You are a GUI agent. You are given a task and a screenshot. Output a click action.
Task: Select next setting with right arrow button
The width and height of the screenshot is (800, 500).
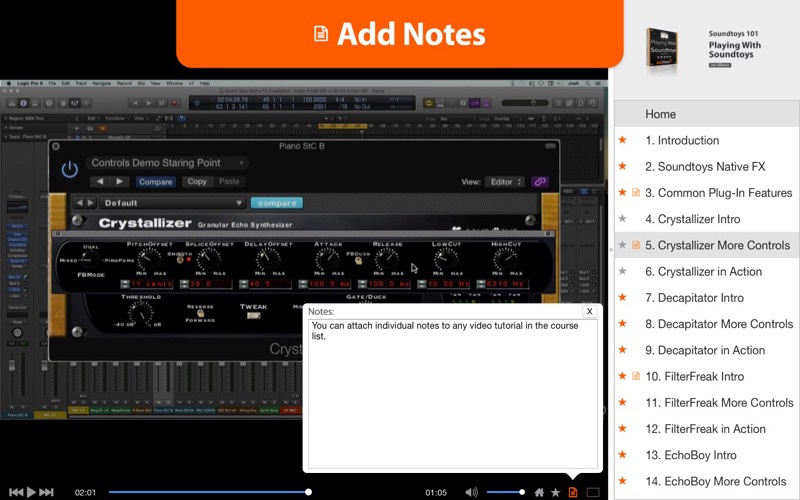(119, 182)
